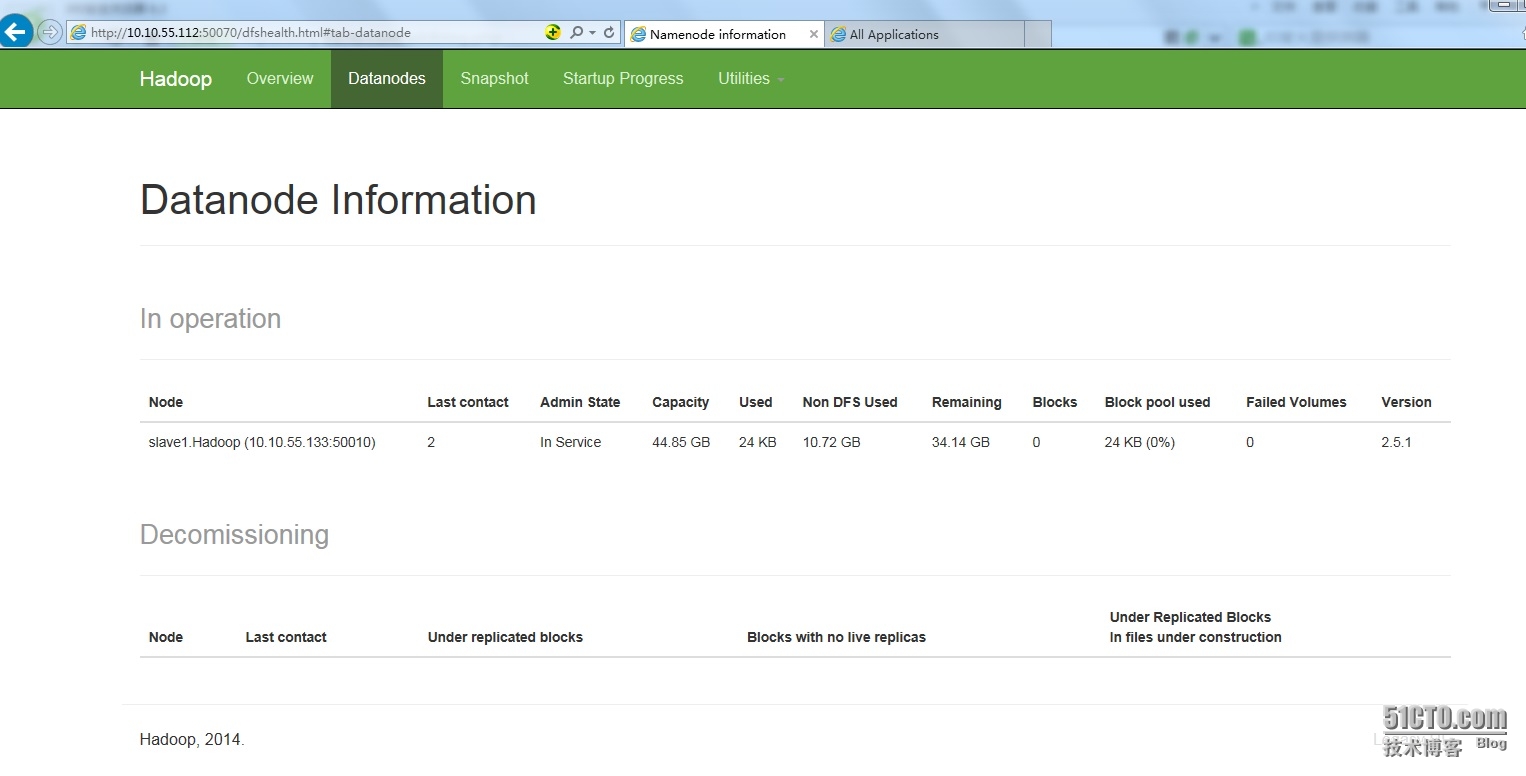Click the Non DFS Used column header

850,402
